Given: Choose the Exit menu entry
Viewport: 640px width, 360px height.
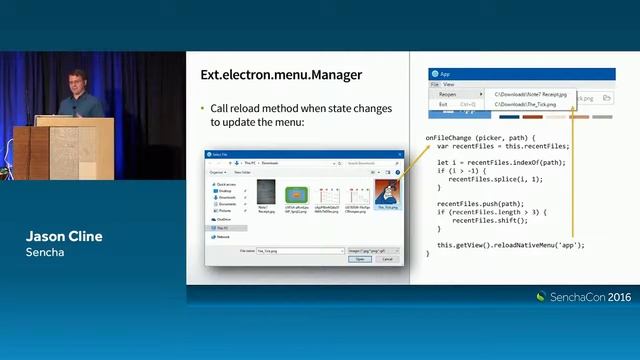Looking at the screenshot, I should coord(456,104).
